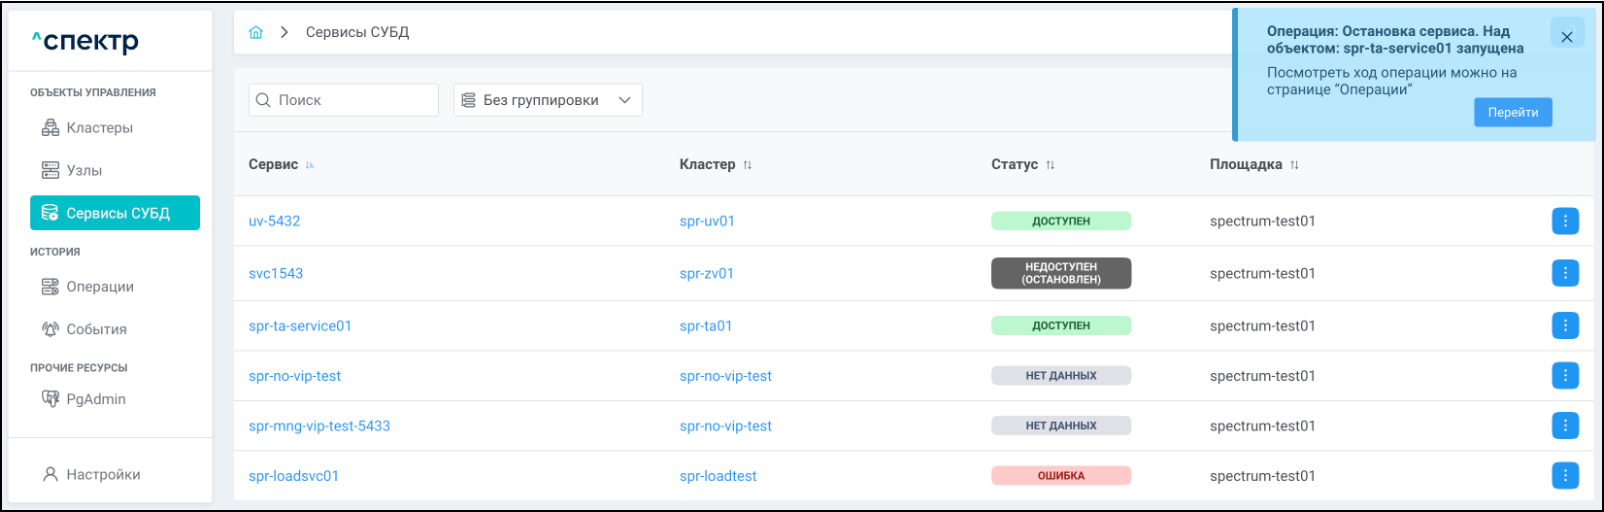The height and width of the screenshot is (512, 1604).
Task: Sort table by Кластер column icon
Action: (x=747, y=165)
